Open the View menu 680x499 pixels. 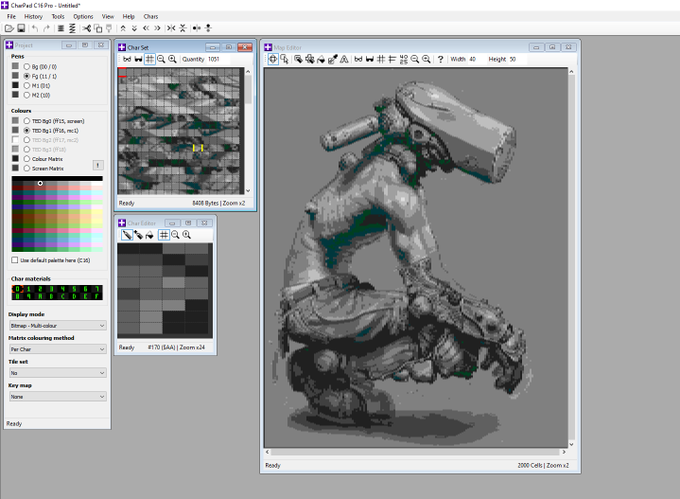point(108,16)
